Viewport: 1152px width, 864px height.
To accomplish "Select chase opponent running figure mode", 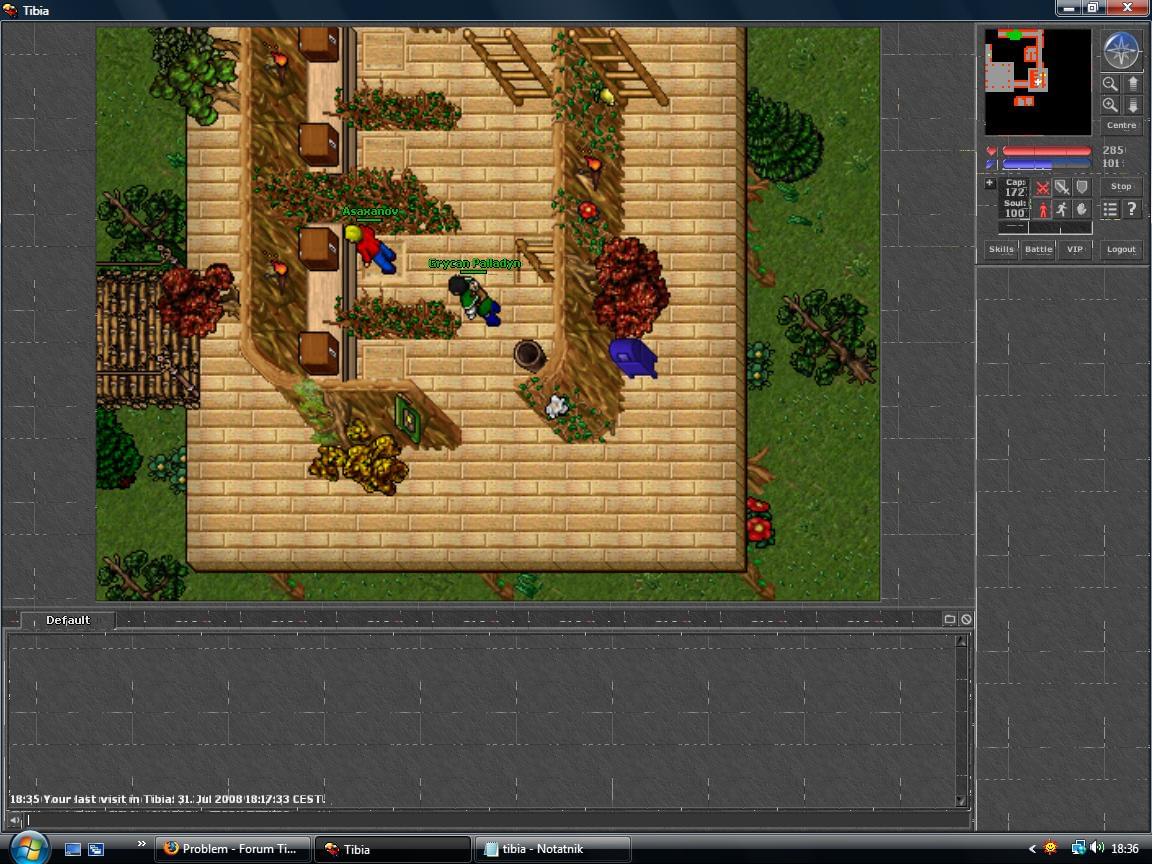I will [x=1062, y=209].
